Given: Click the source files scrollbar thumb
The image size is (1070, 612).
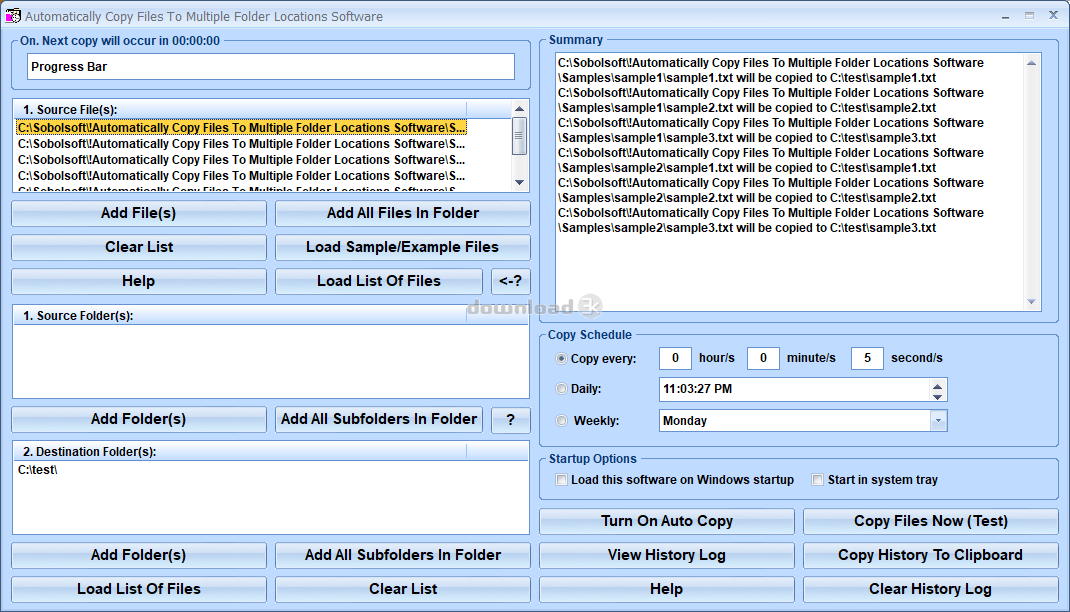Looking at the screenshot, I should (519, 136).
